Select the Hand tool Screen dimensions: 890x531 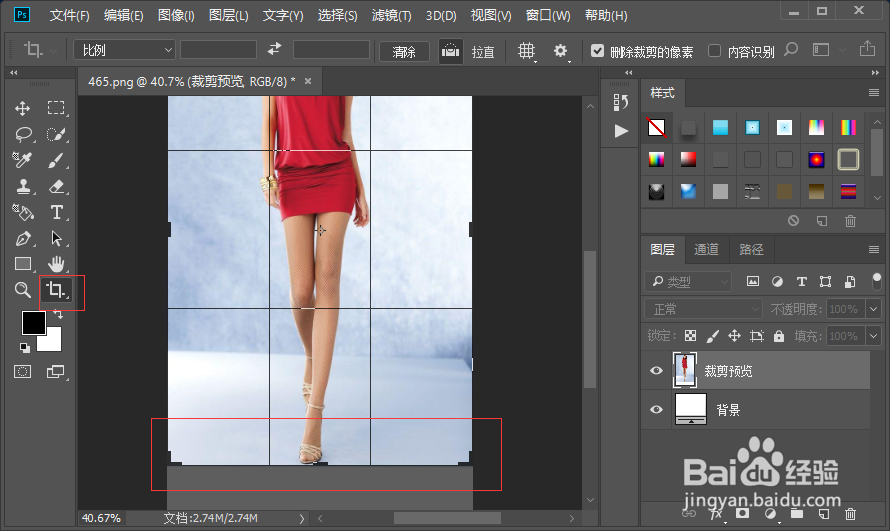coord(57,264)
